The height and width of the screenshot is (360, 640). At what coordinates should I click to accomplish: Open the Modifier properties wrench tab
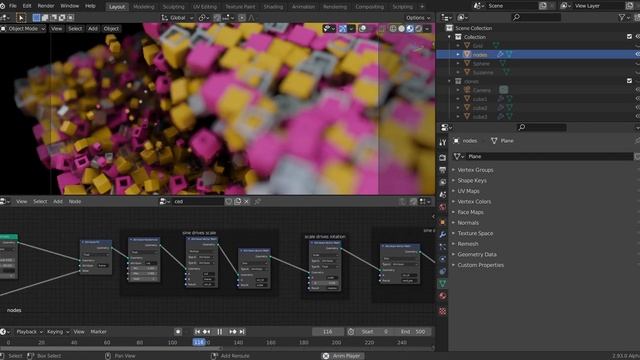click(442, 234)
